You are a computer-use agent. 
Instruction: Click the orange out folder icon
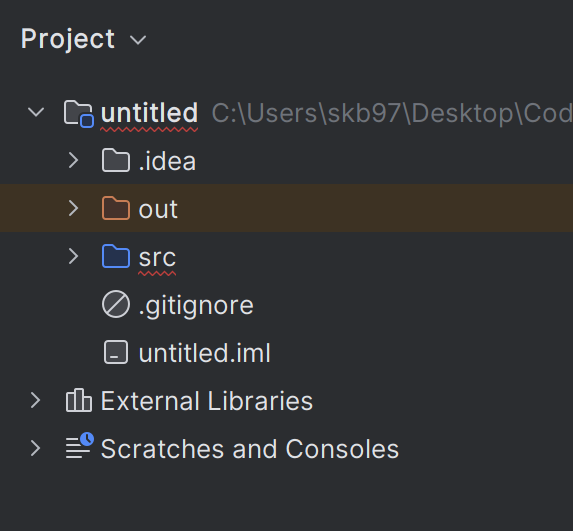116,208
